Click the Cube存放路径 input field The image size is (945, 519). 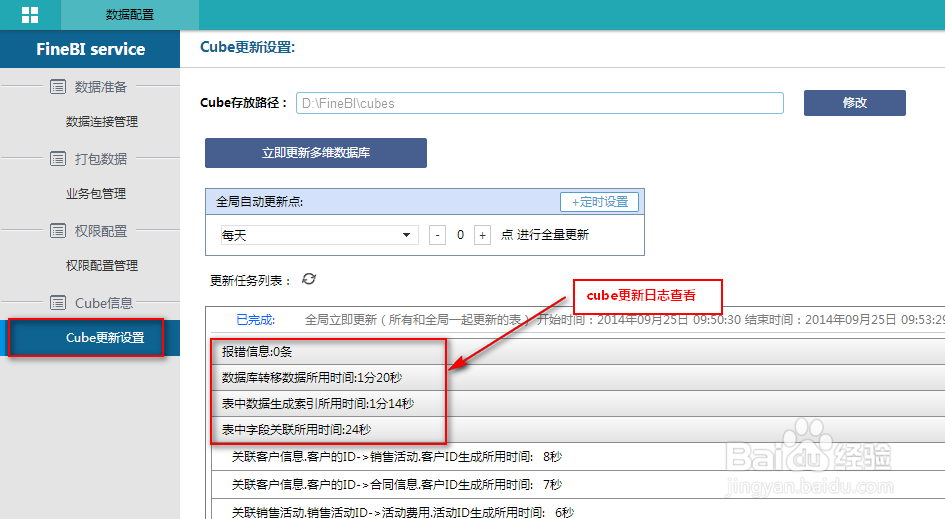click(539, 103)
